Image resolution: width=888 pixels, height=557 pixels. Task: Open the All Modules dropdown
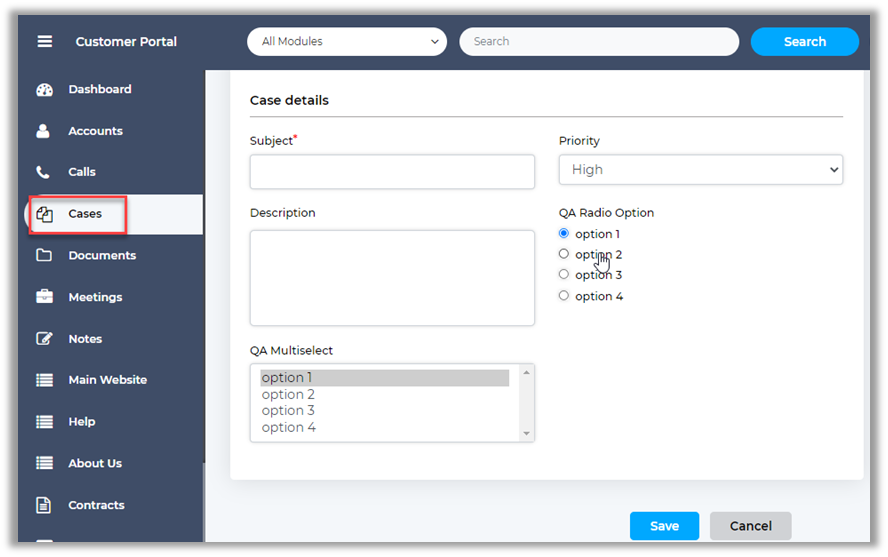pos(346,42)
